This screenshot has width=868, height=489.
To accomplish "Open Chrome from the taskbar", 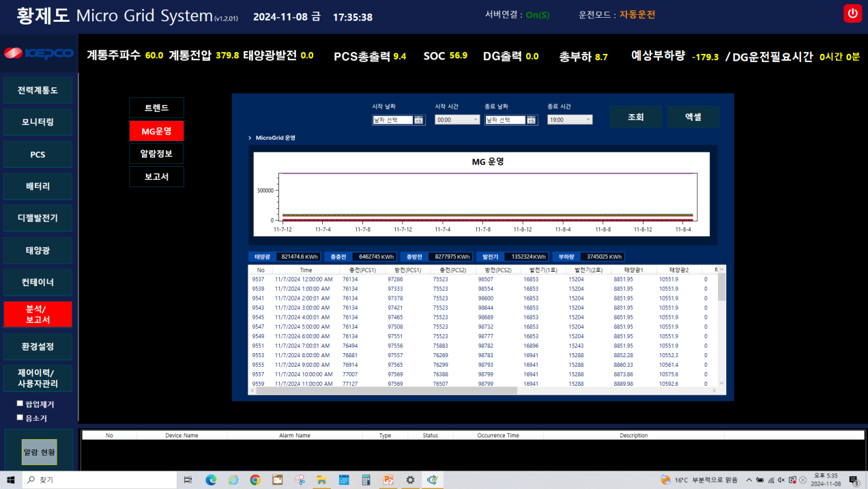I will point(255,480).
